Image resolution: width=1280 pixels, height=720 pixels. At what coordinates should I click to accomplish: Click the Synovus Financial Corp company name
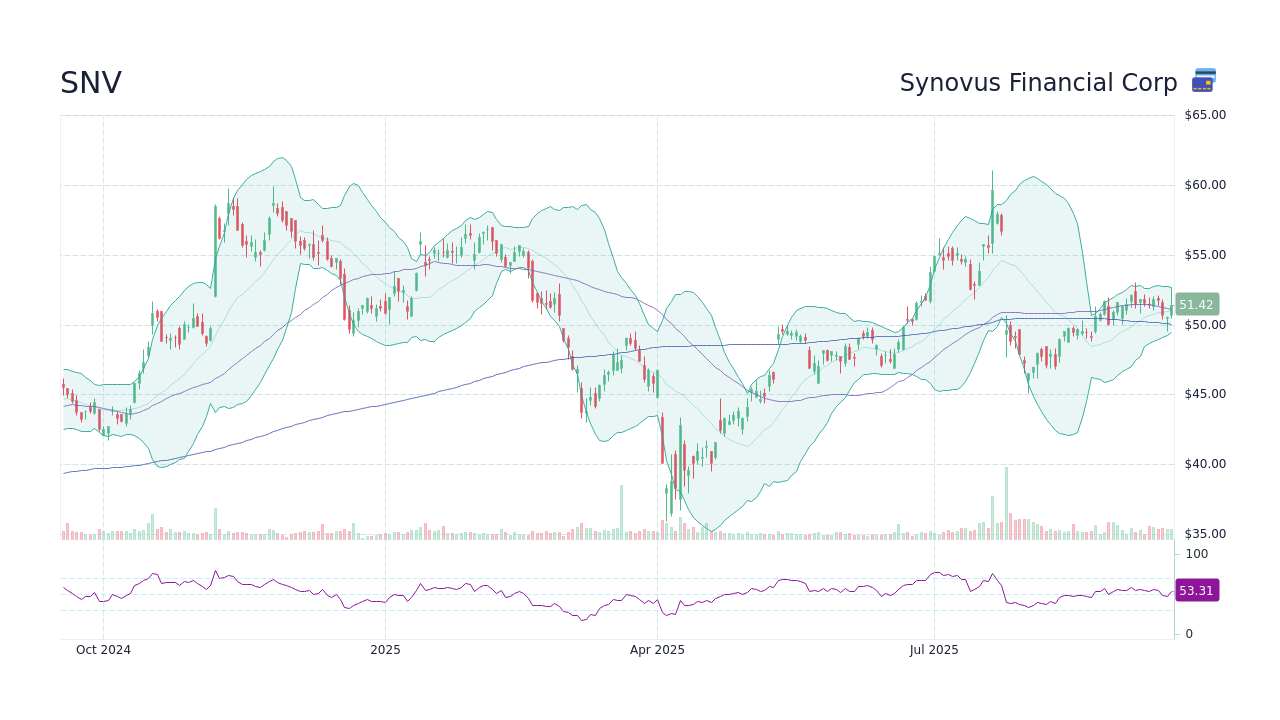[x=1038, y=83]
